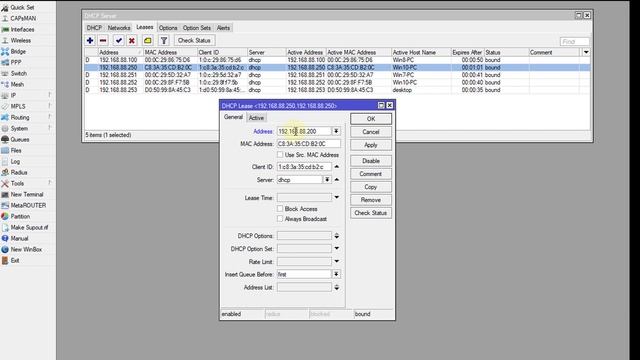Switch to DHCP tab in DHCP Server window
This screenshot has width=640, height=360.
94,28
